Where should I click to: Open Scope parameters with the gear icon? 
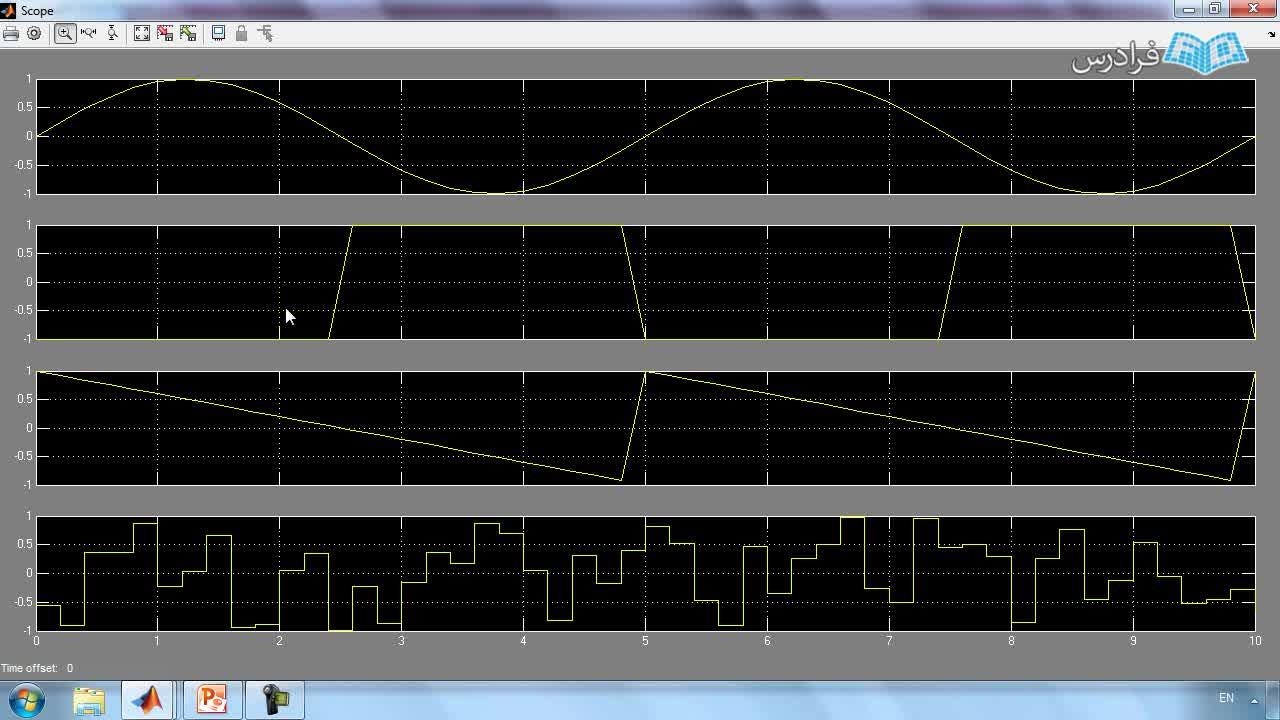(34, 33)
